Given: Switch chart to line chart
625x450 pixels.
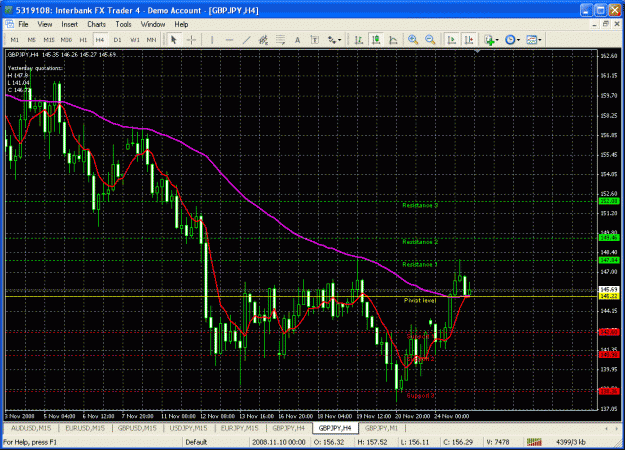Looking at the screenshot, I should coord(393,40).
